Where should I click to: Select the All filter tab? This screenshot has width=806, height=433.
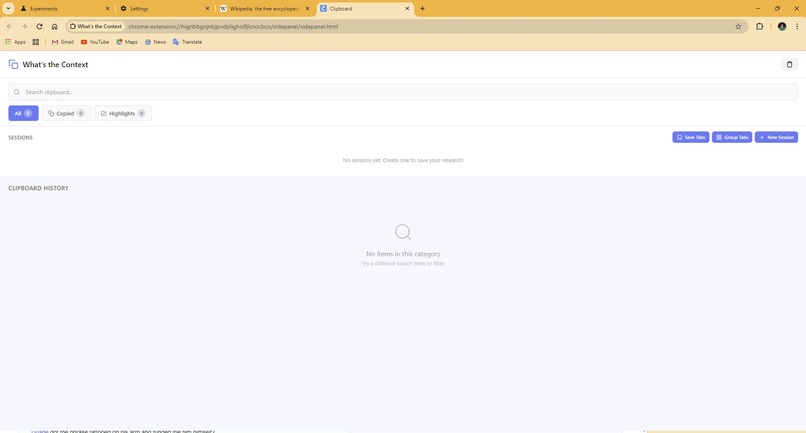point(23,113)
